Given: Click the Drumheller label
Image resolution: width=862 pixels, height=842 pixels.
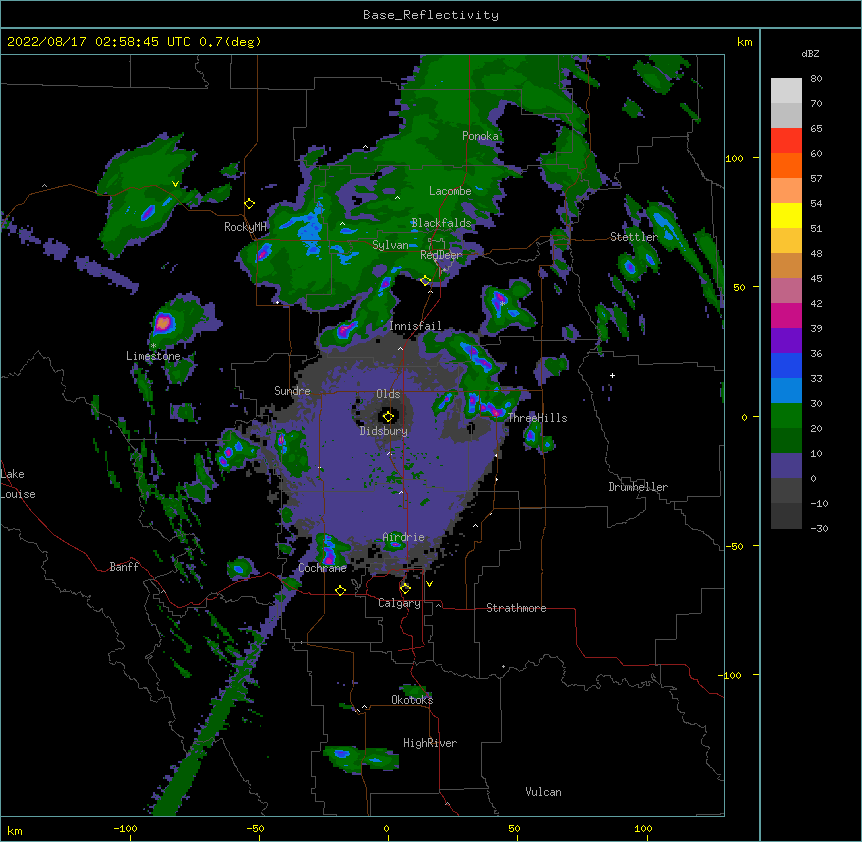Looking at the screenshot, I should [638, 487].
